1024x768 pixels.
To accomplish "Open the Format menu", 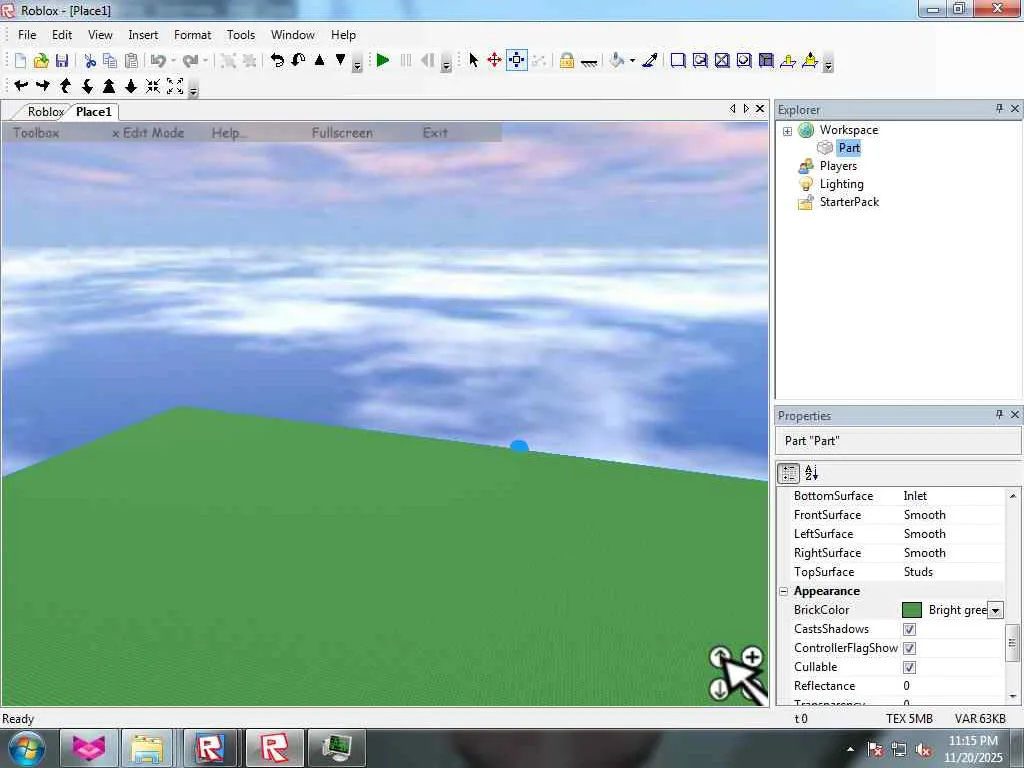I will [x=192, y=35].
